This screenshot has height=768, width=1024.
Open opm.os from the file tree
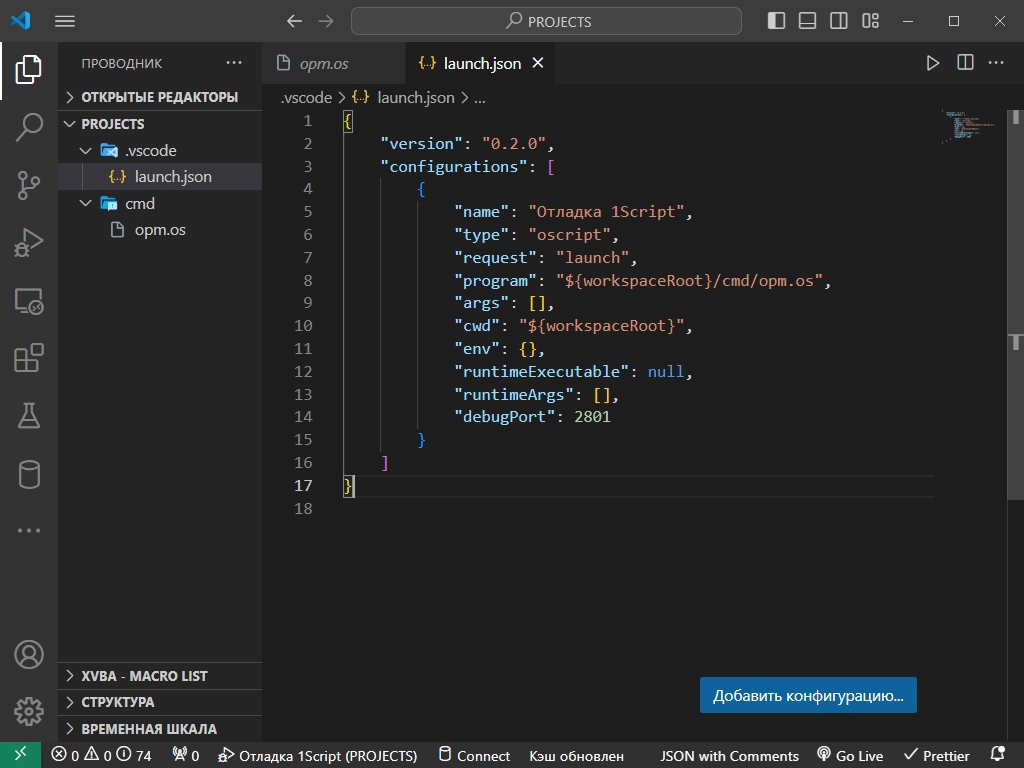(x=160, y=230)
